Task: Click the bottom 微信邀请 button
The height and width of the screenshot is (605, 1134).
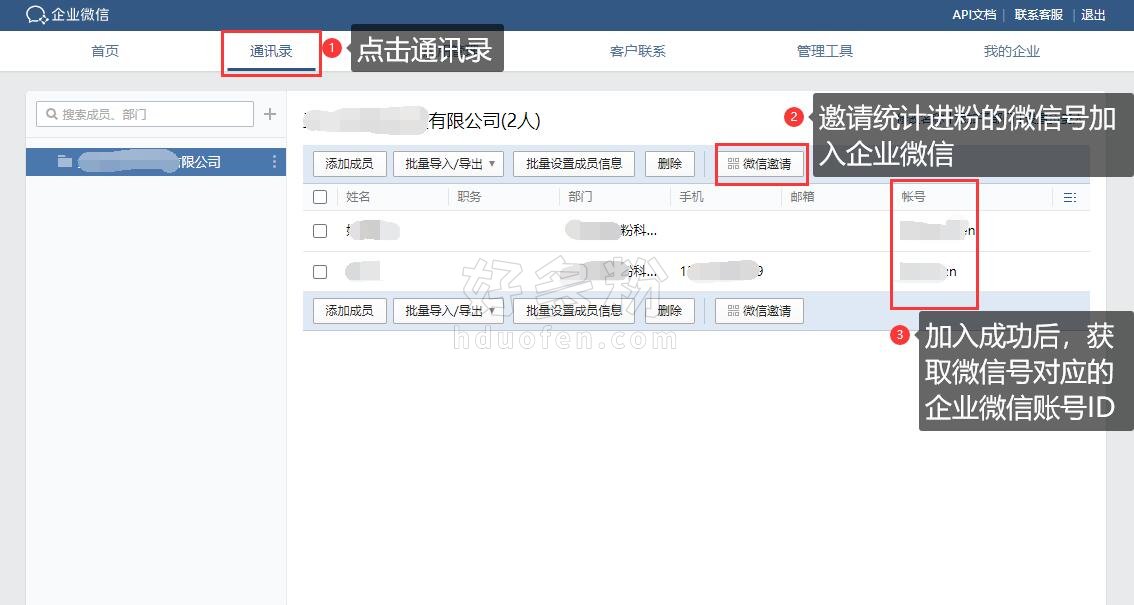Action: pos(759,311)
